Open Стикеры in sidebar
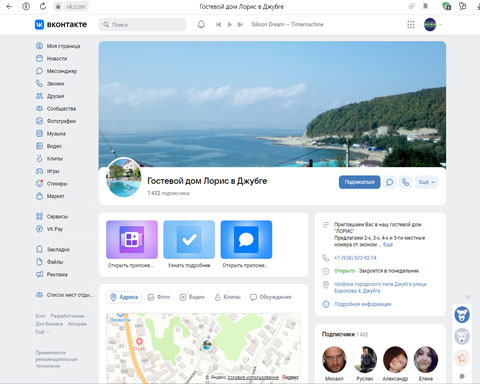Screen dimensions: 480x384 coord(51,184)
